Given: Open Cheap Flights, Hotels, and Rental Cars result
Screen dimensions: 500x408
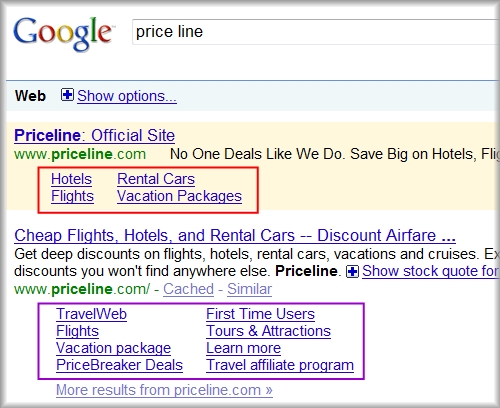Looking at the screenshot, I should pos(235,236).
